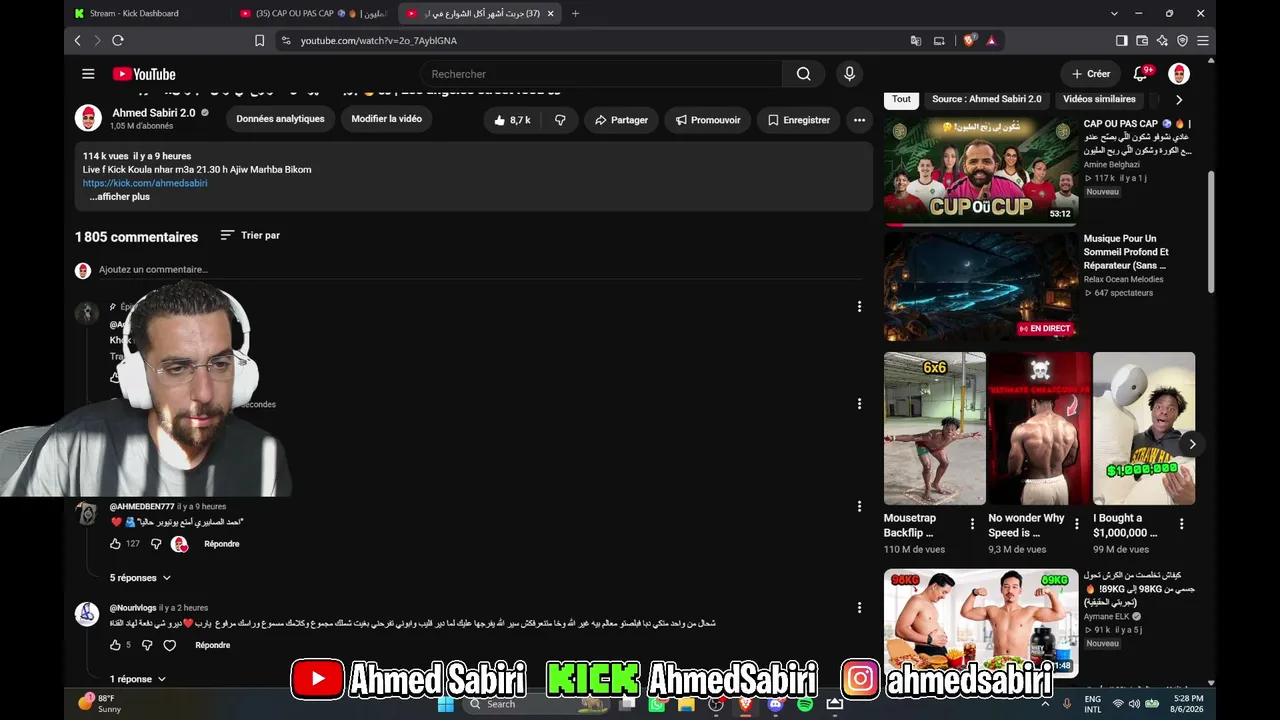The height and width of the screenshot is (720, 1280).
Task: Select Source : Ahmed Sabiri 2.0 chip
Action: 987,99
